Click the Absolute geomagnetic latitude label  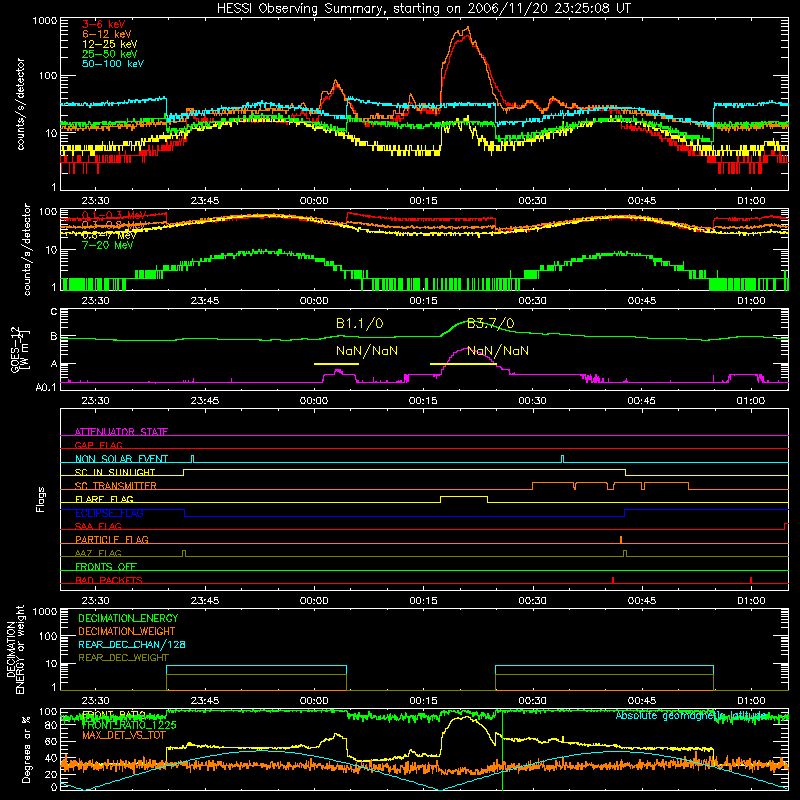691,715
